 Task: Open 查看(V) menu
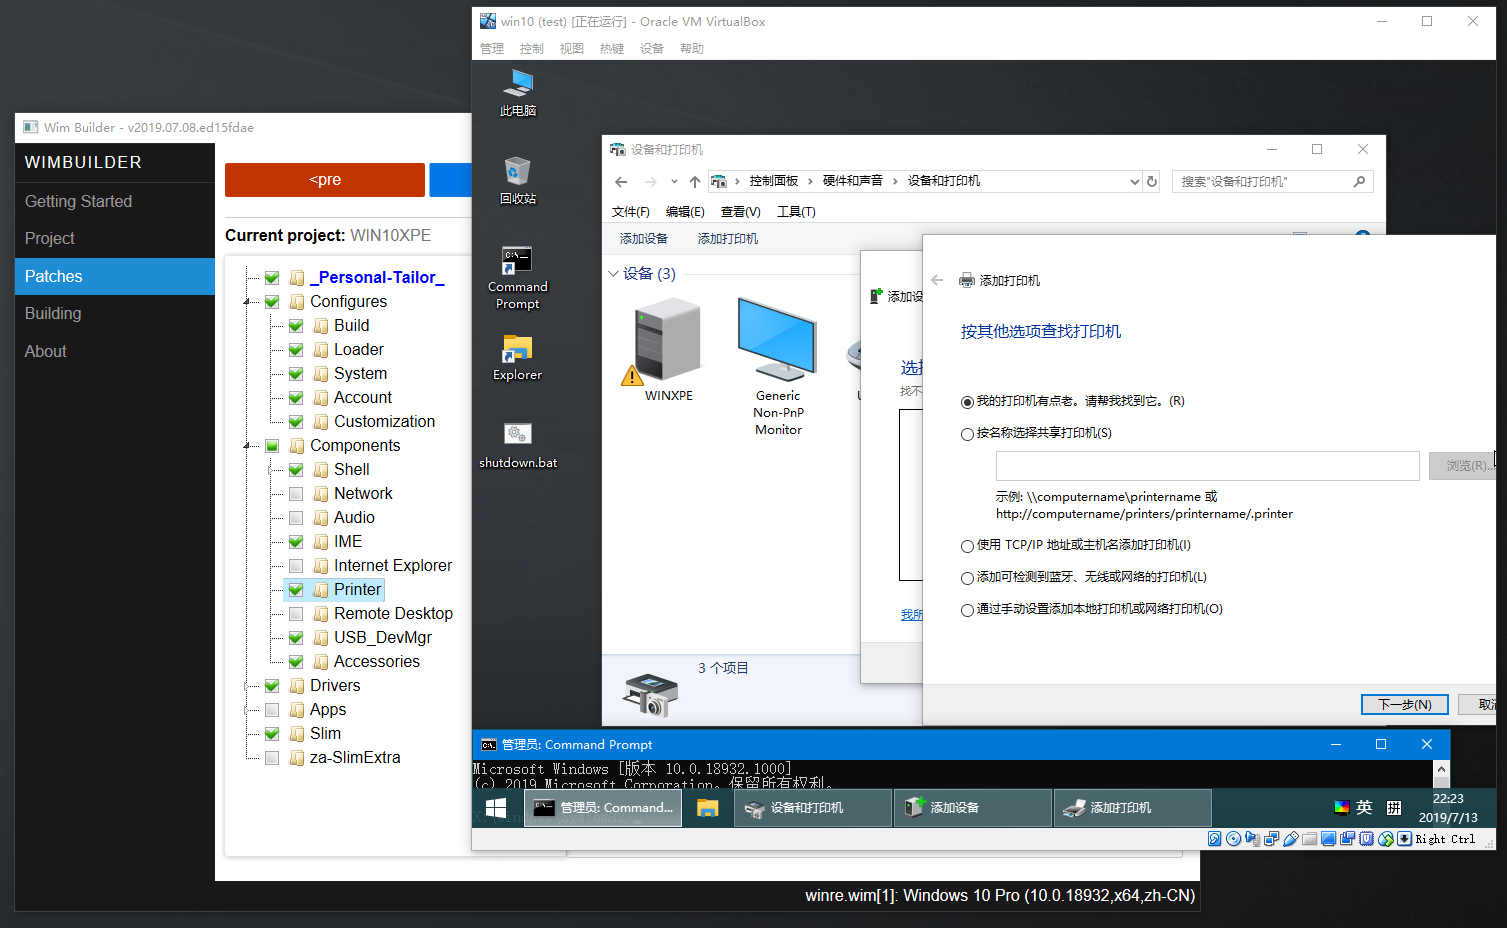point(740,212)
